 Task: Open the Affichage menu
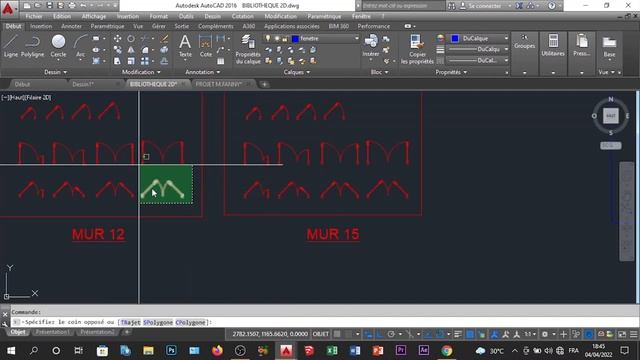pyautogui.click(x=94, y=16)
